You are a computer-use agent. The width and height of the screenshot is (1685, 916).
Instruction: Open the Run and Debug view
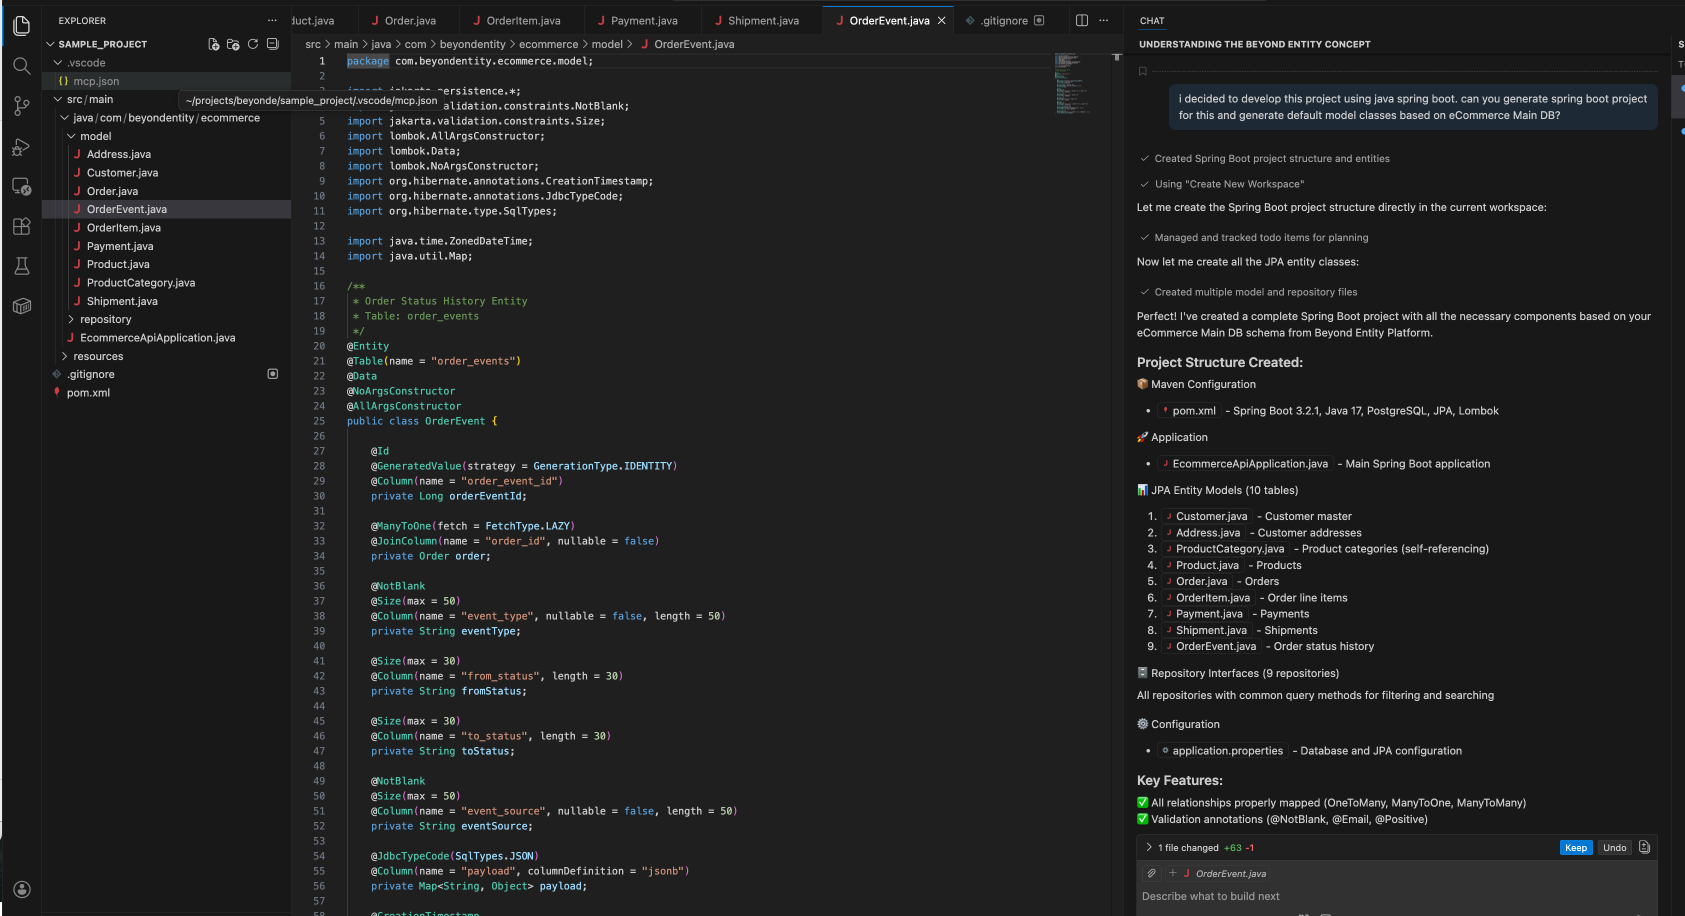point(21,147)
